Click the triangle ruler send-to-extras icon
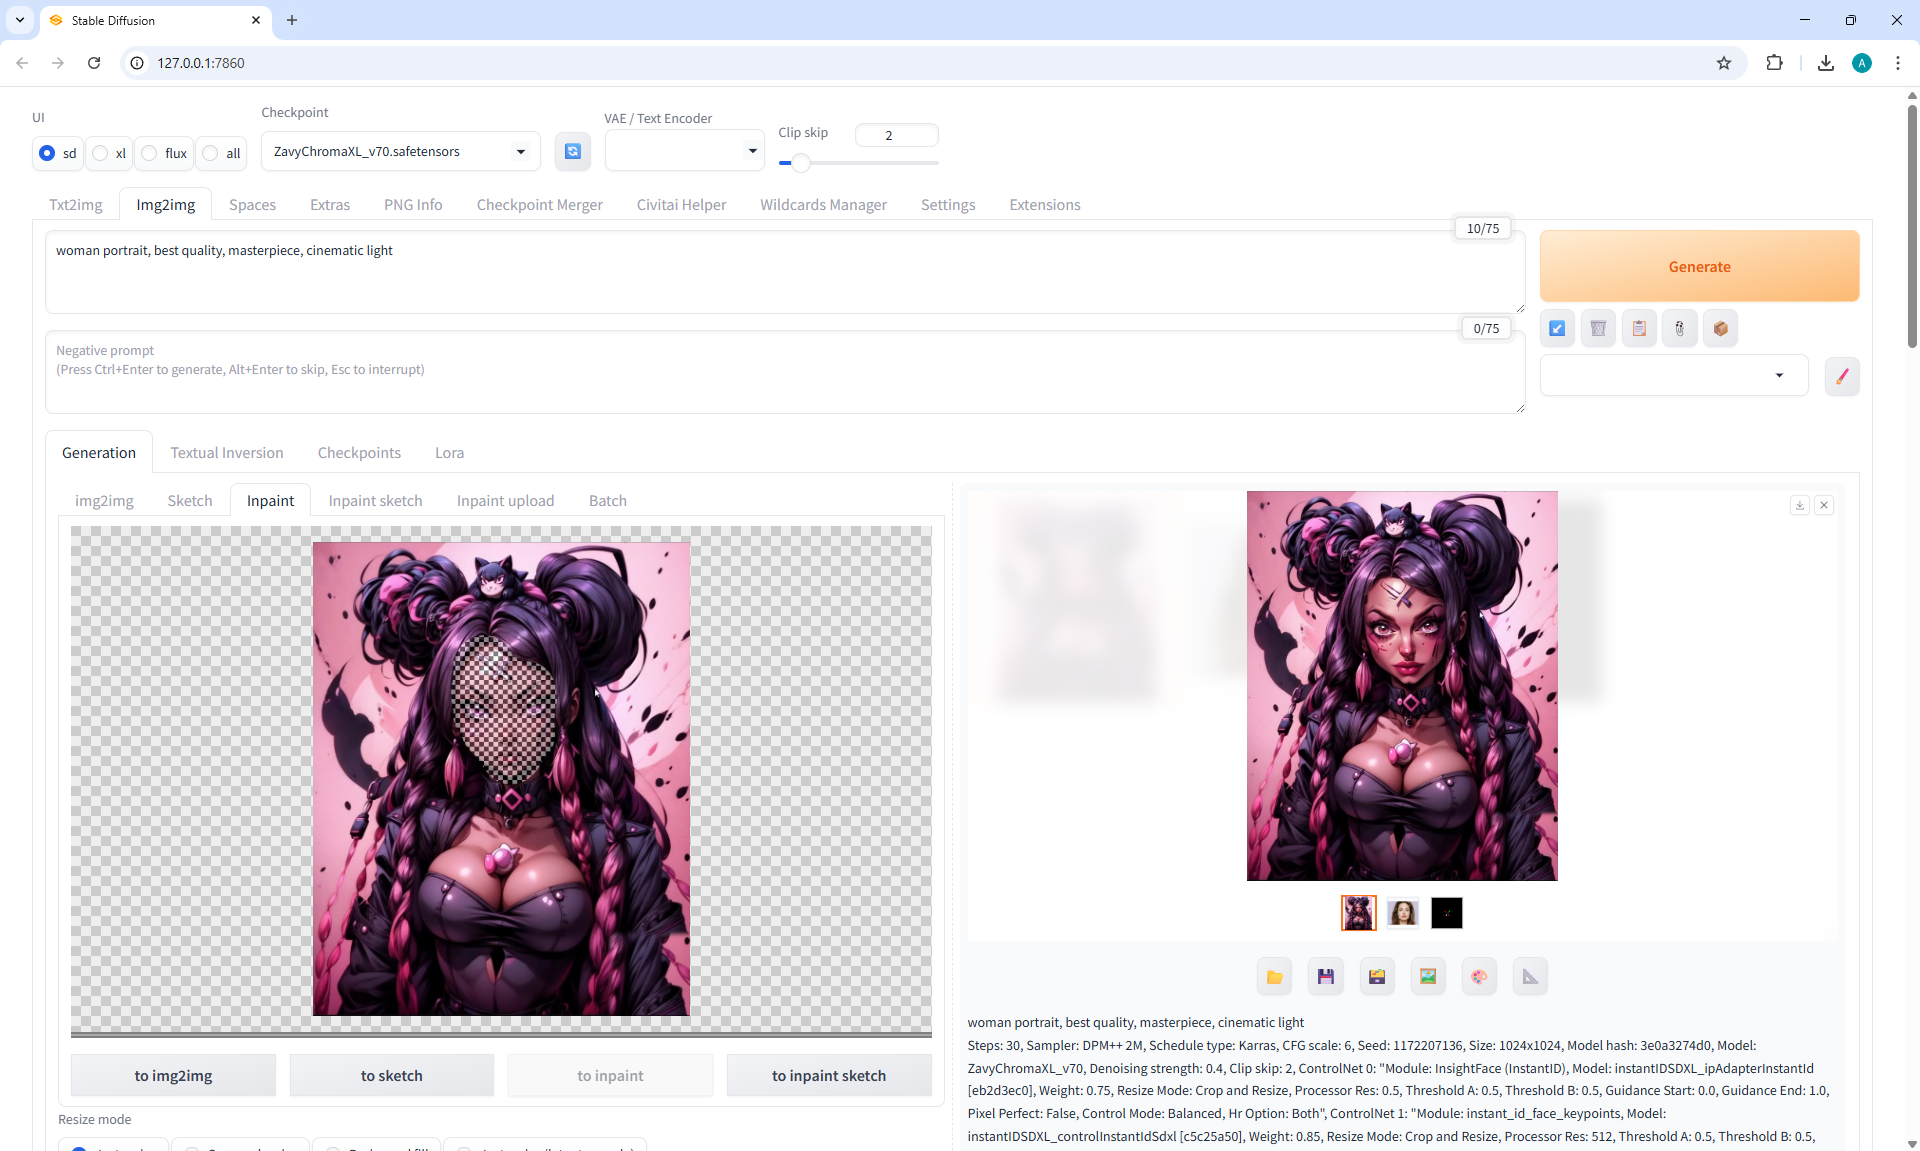This screenshot has width=1920, height=1151. 1530,977
